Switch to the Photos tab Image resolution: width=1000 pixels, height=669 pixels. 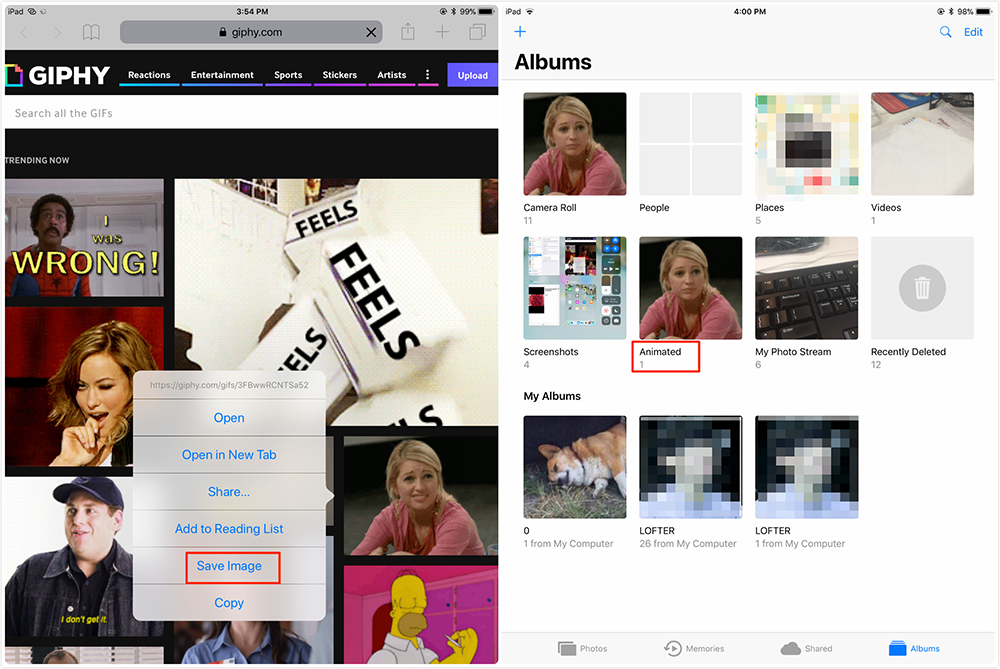582,649
